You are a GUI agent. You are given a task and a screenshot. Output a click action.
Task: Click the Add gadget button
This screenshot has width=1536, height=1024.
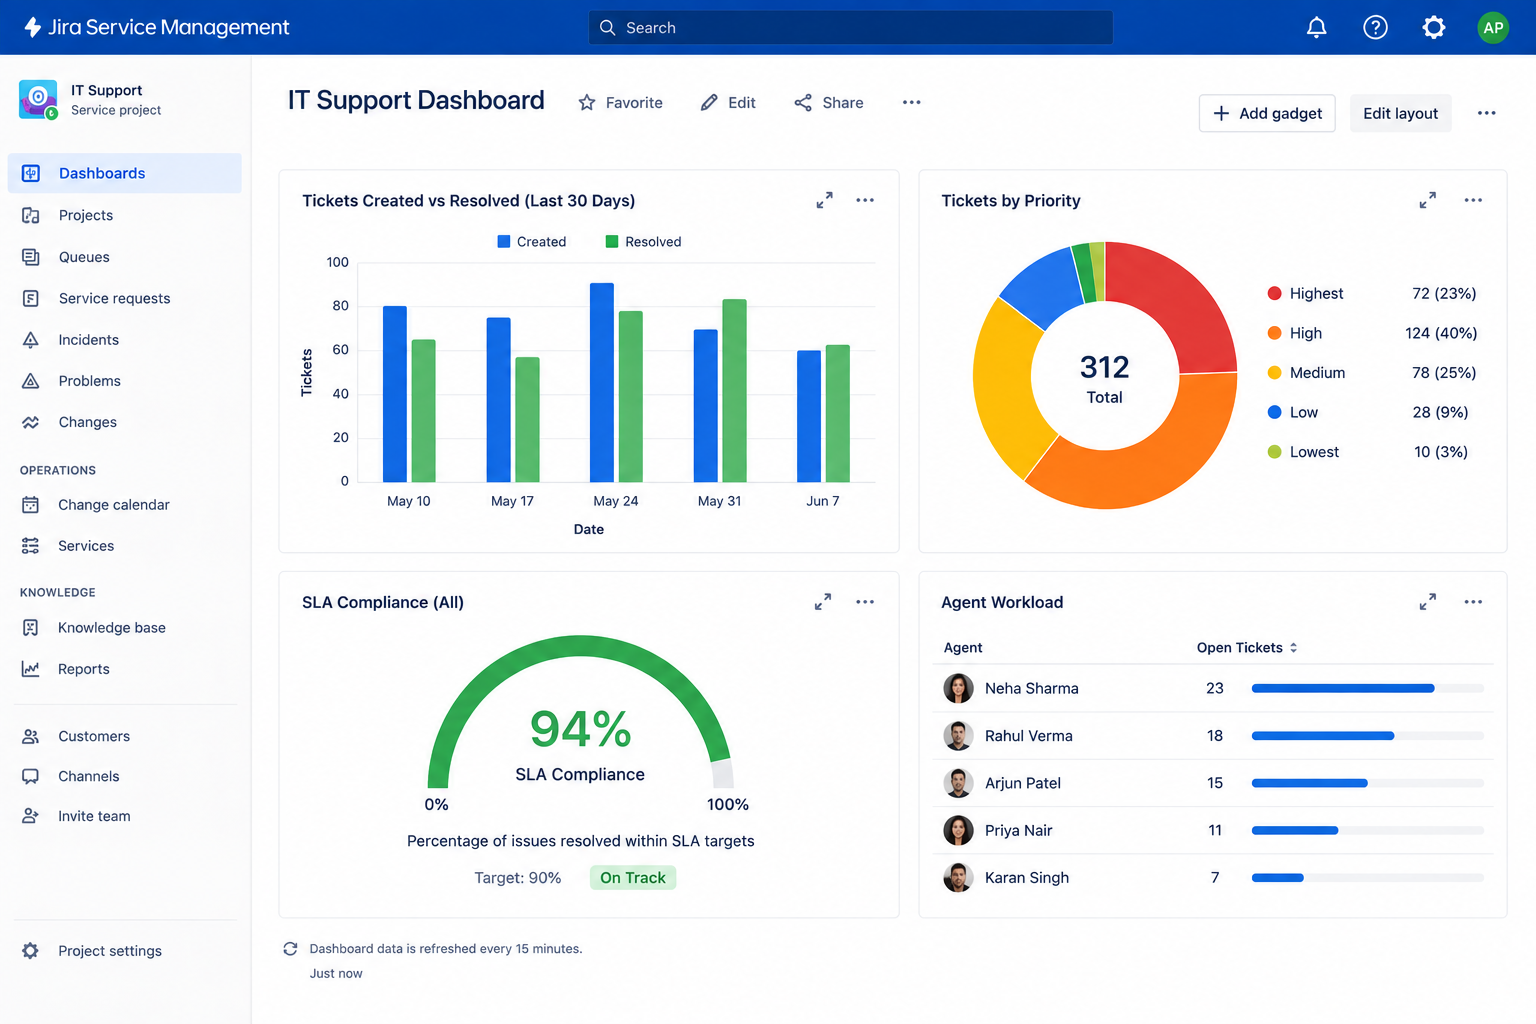coord(1267,113)
